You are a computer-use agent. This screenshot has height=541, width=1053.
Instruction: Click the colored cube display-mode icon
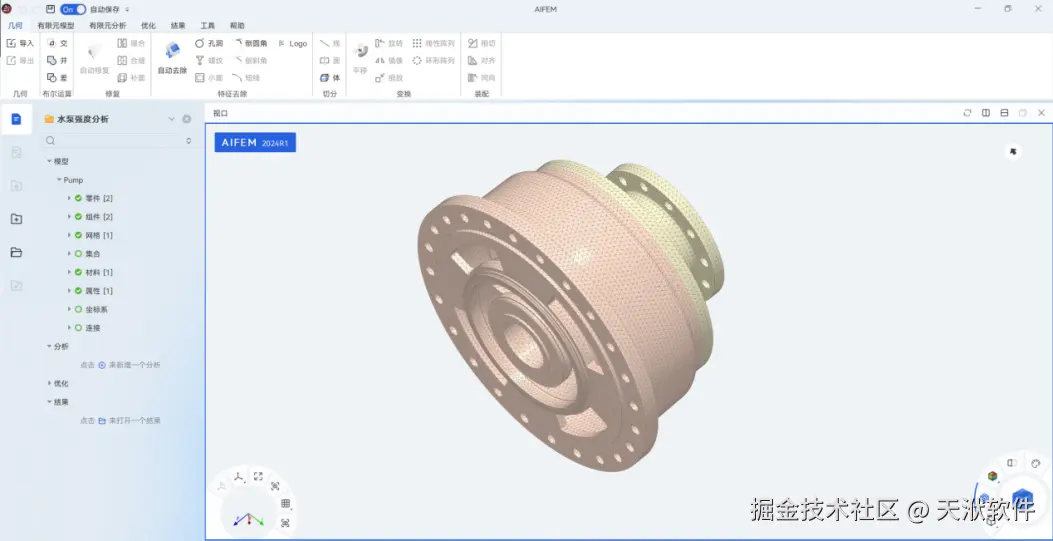[993, 476]
